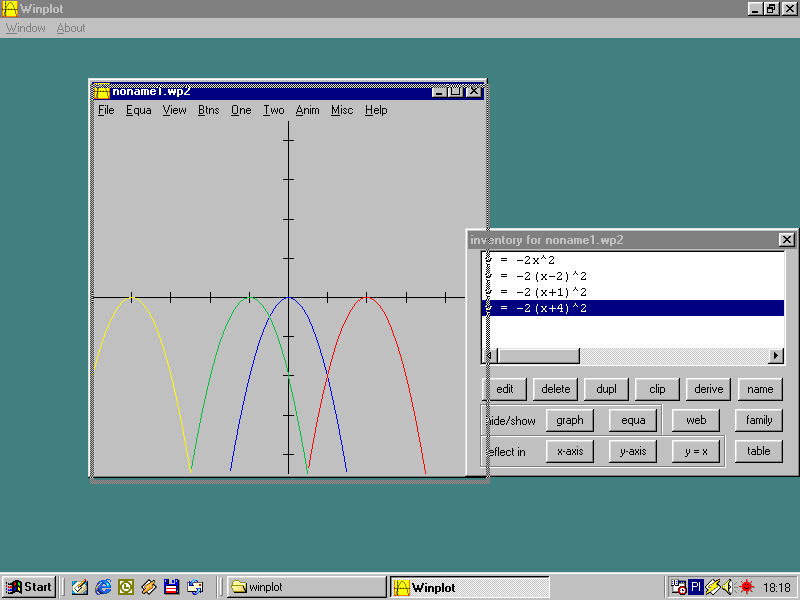The width and height of the screenshot is (800, 600).
Task: Click the floppy disk quick launch icon
Action: click(171, 587)
